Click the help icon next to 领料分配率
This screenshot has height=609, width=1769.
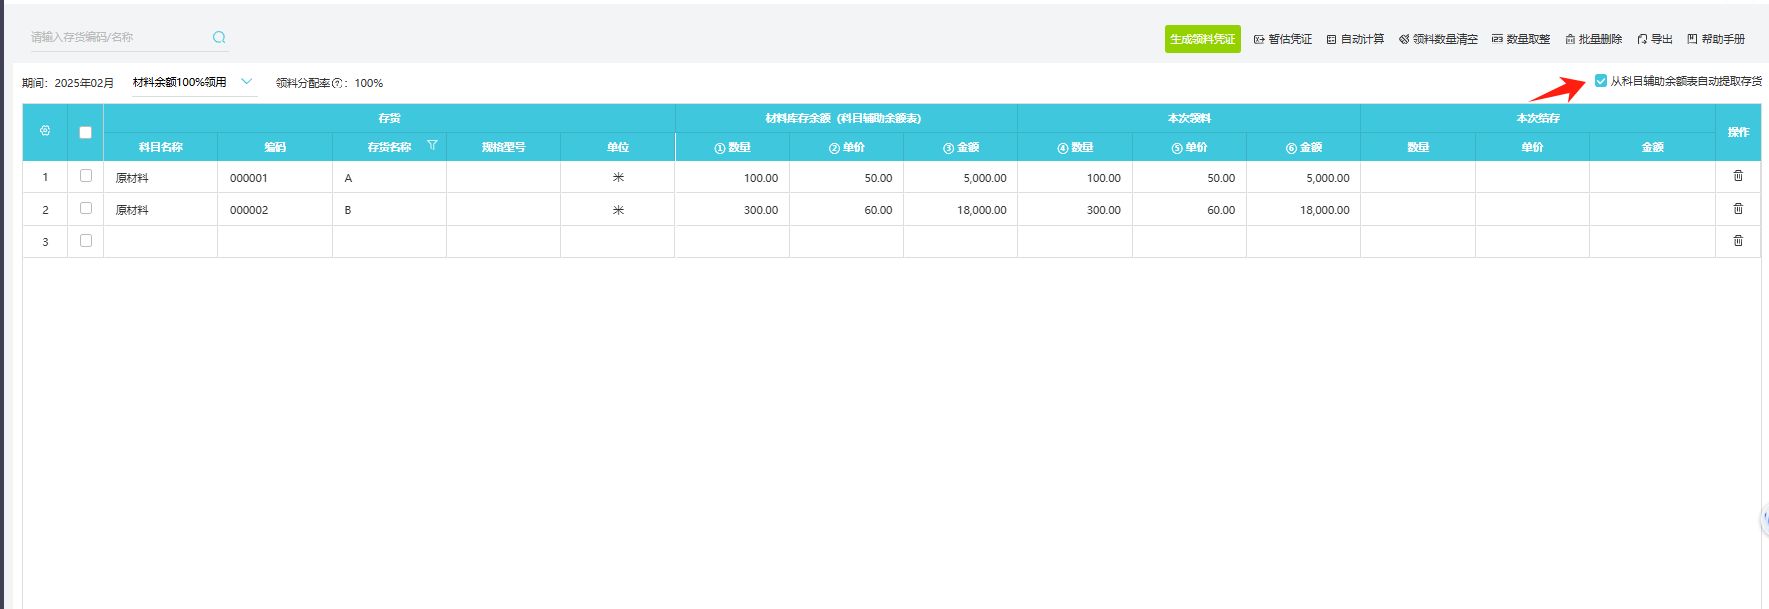[x=337, y=83]
